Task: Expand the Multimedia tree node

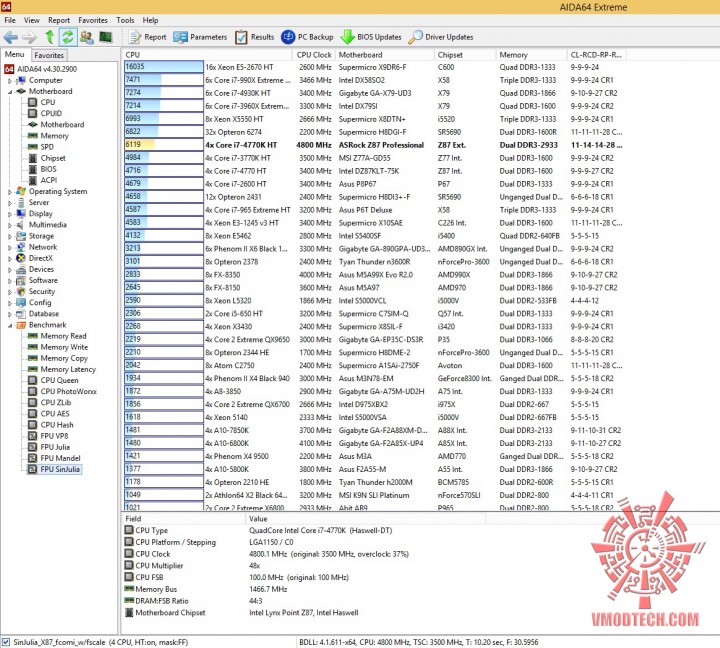Action: 10,225
